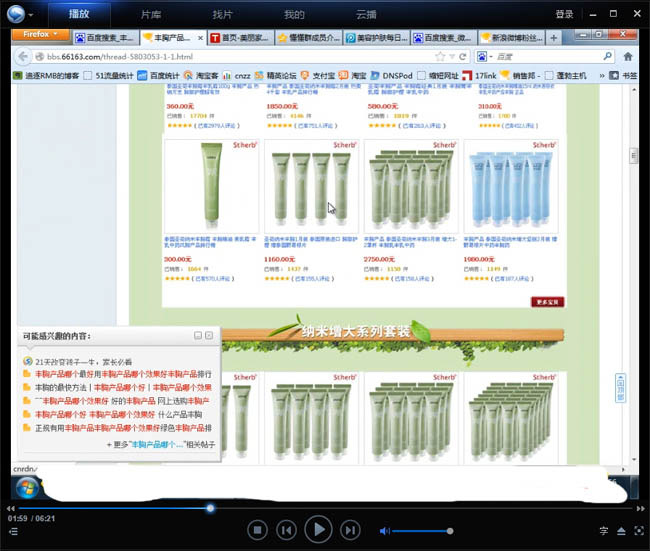Open the search engine selector dropdown
This screenshot has height=551, width=650.
click(x=485, y=56)
